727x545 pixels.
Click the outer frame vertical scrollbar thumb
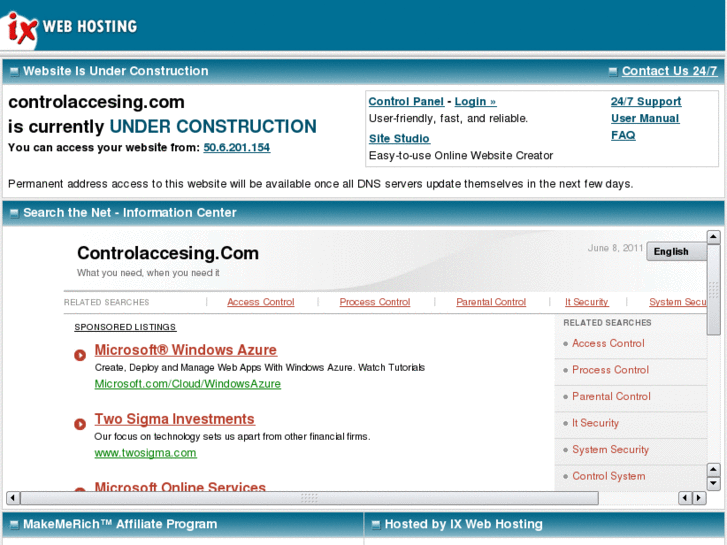click(x=713, y=289)
